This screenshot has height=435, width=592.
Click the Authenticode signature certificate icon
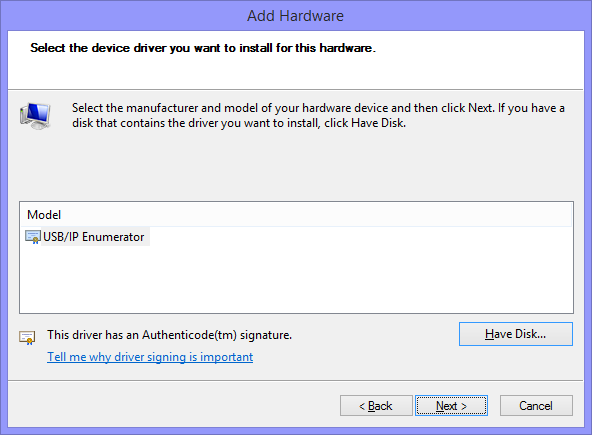[27, 338]
